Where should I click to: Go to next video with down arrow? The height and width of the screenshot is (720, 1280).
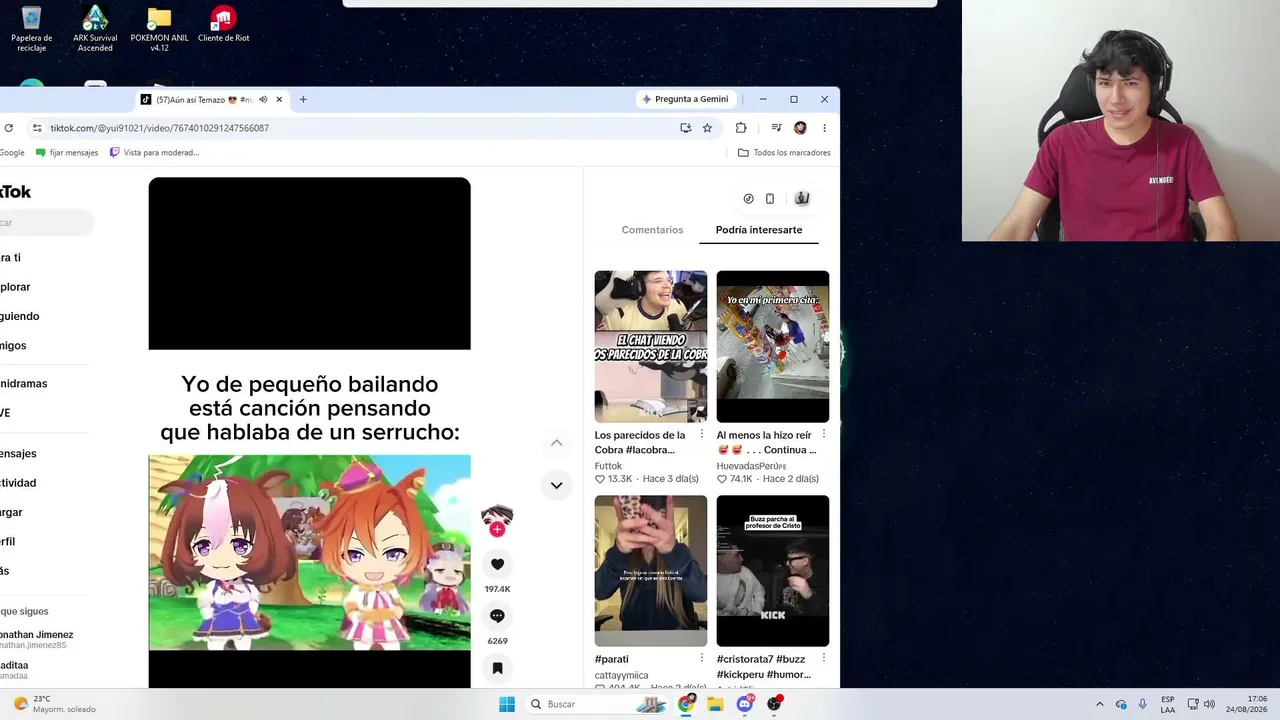coord(556,485)
